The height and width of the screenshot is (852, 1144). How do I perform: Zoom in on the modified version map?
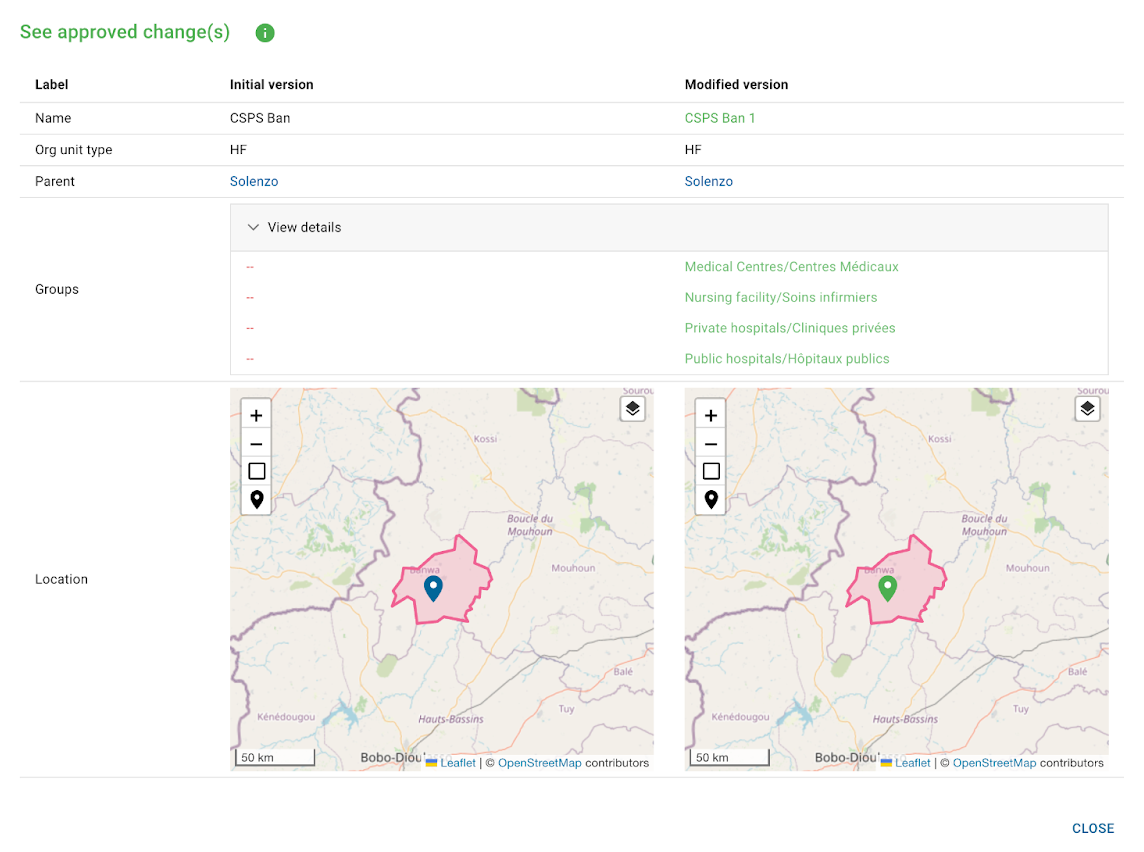[711, 415]
